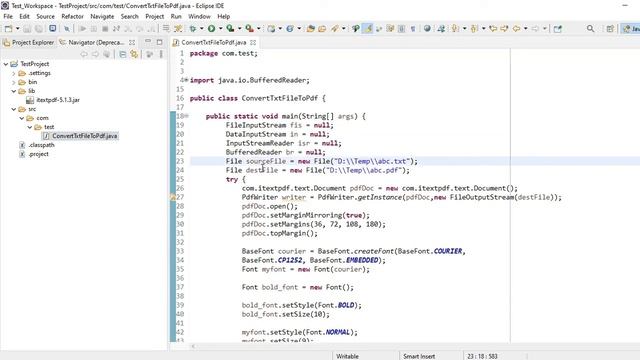Toggle Block Selection Mode icon
This screenshot has height=360, width=640.
pos(402,29)
